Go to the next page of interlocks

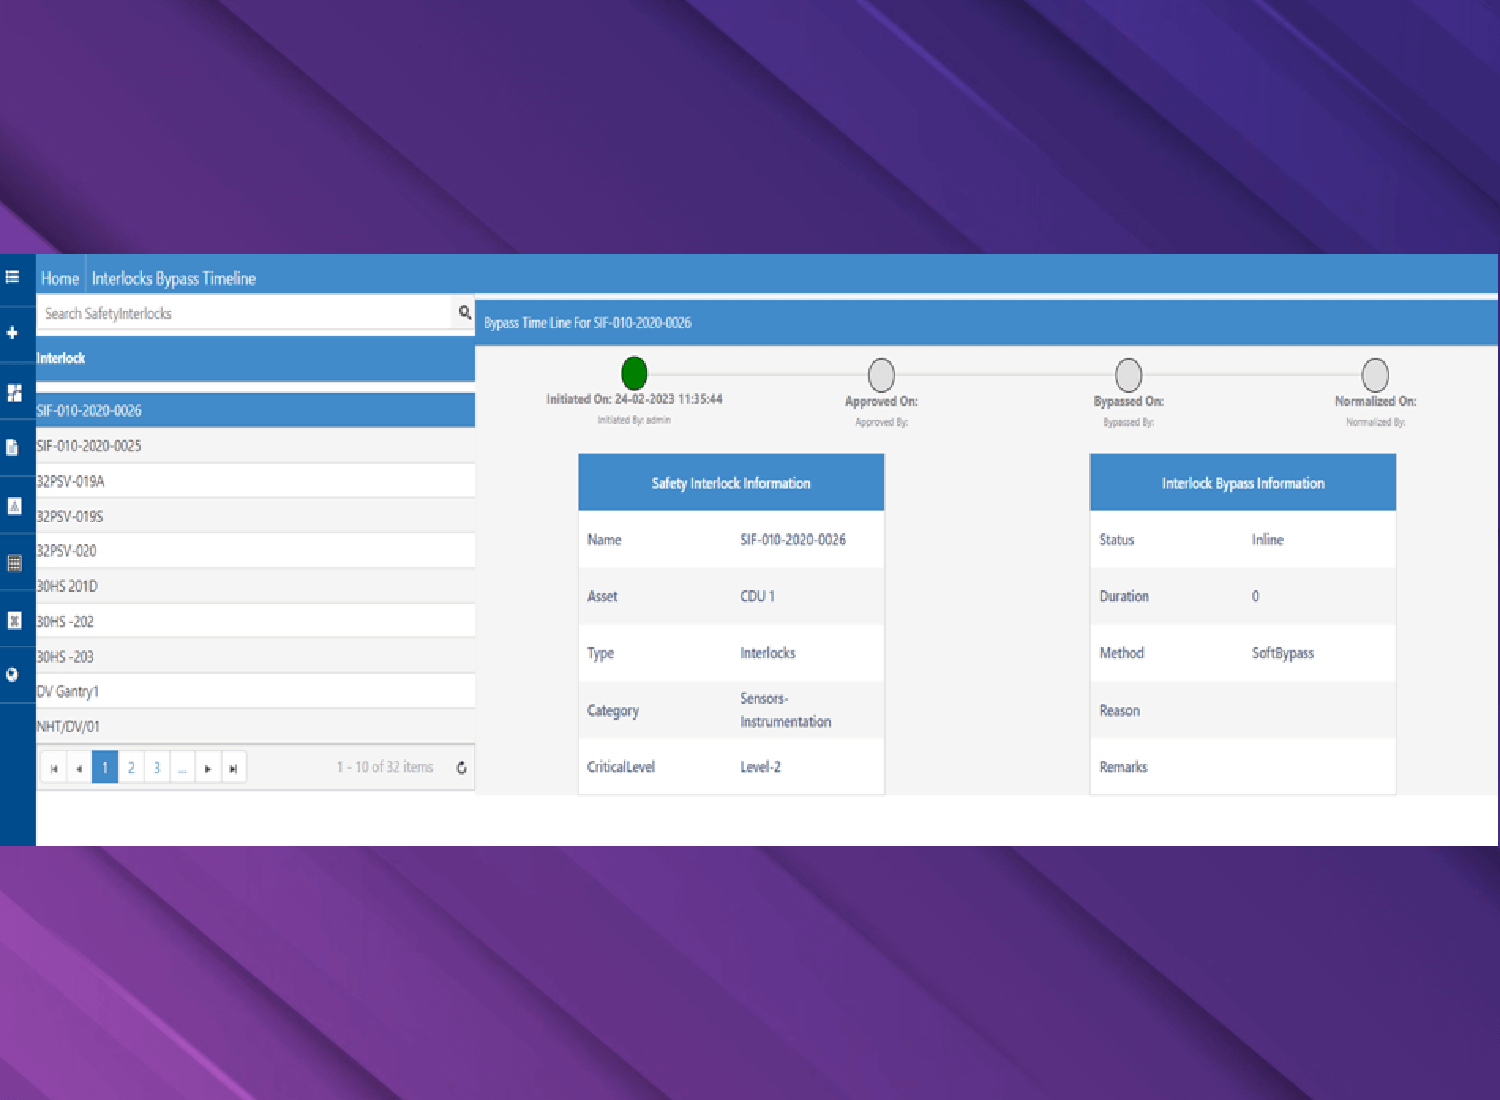208,768
